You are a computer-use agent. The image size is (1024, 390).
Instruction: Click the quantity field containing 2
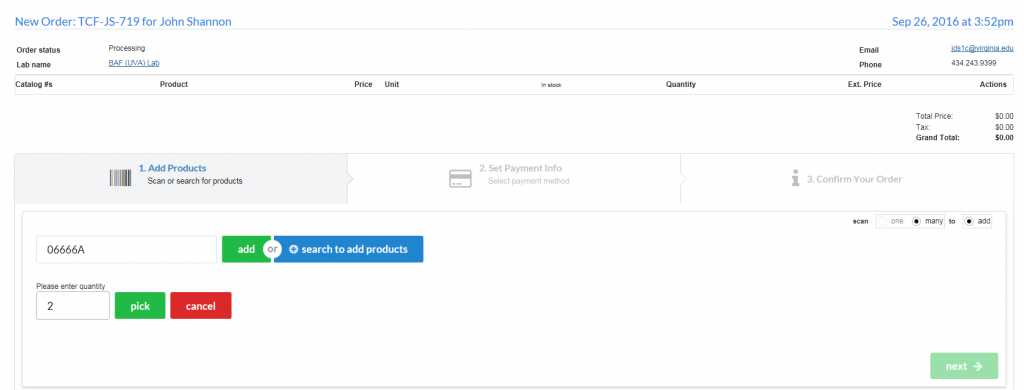(72, 306)
